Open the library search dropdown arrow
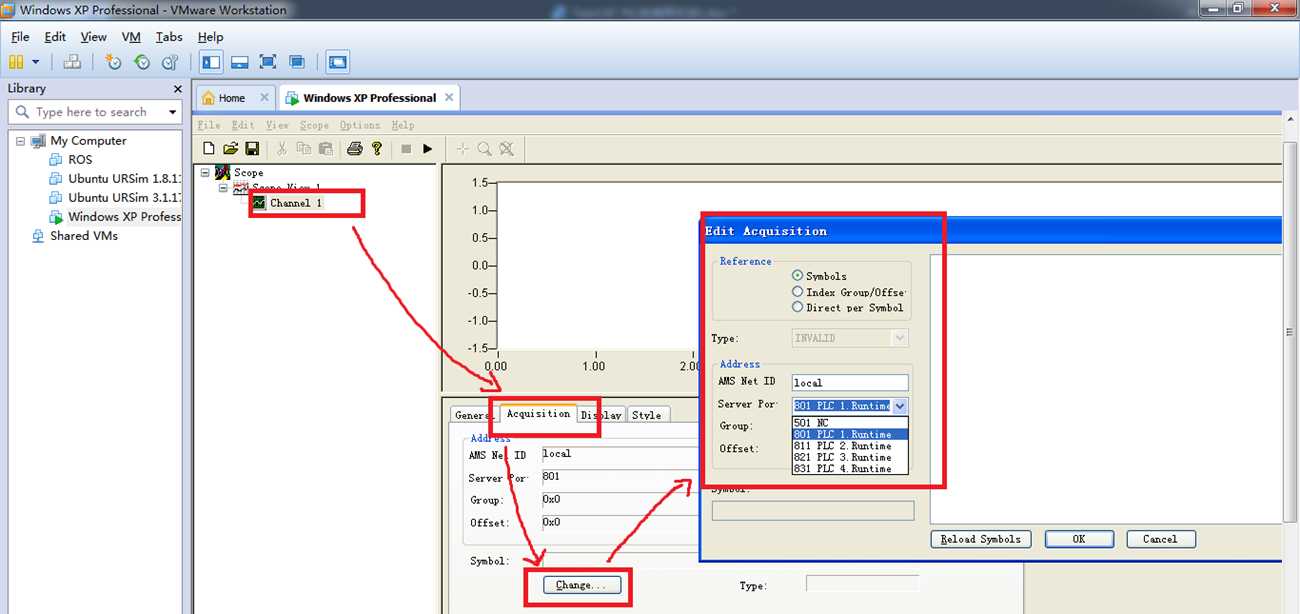The height and width of the screenshot is (614, 1300). pos(173,112)
